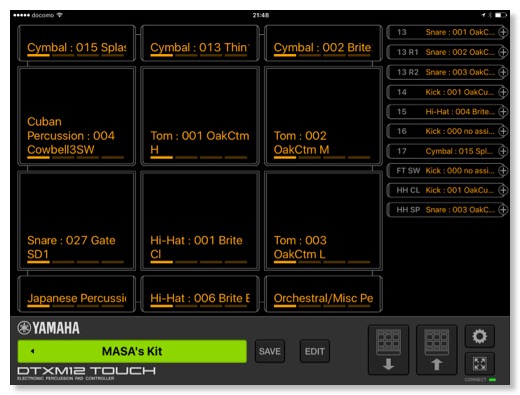This screenshot has height=395, width=520.
Task: Tap the plus icon on HH SP row
Action: [503, 210]
